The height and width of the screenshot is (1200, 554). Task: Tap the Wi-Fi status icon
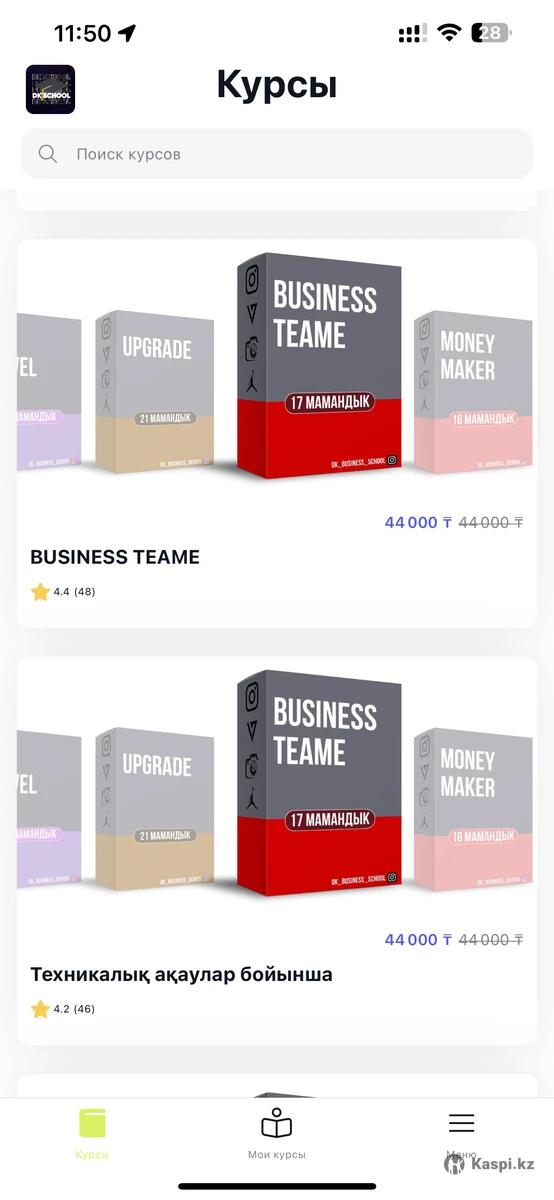(449, 33)
